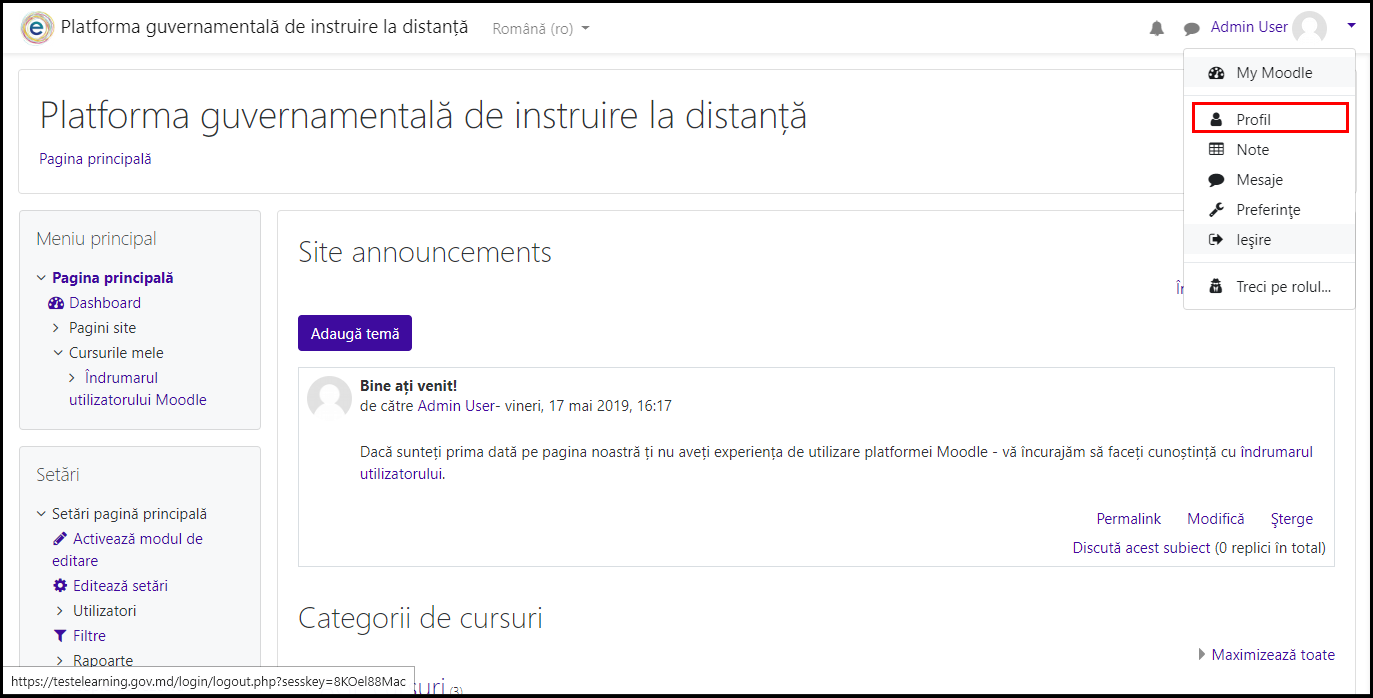Collapse Cursurile mele tree node
The width and height of the screenshot is (1373, 698).
tap(57, 353)
